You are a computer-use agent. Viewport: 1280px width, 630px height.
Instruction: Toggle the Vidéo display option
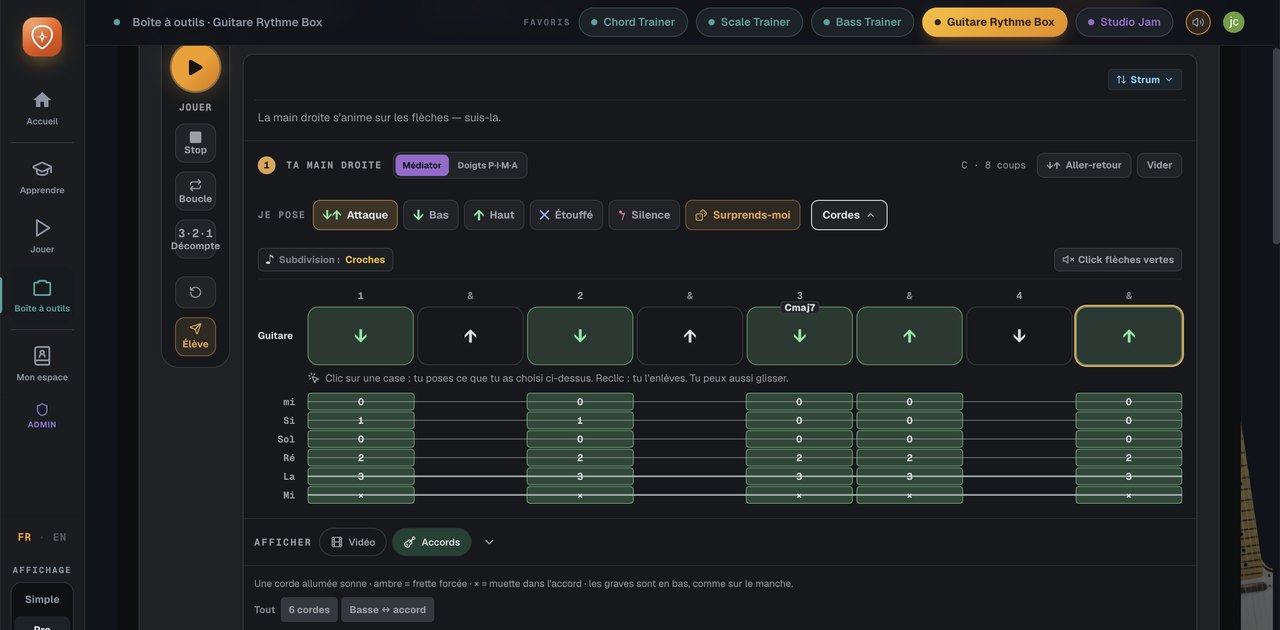353,542
